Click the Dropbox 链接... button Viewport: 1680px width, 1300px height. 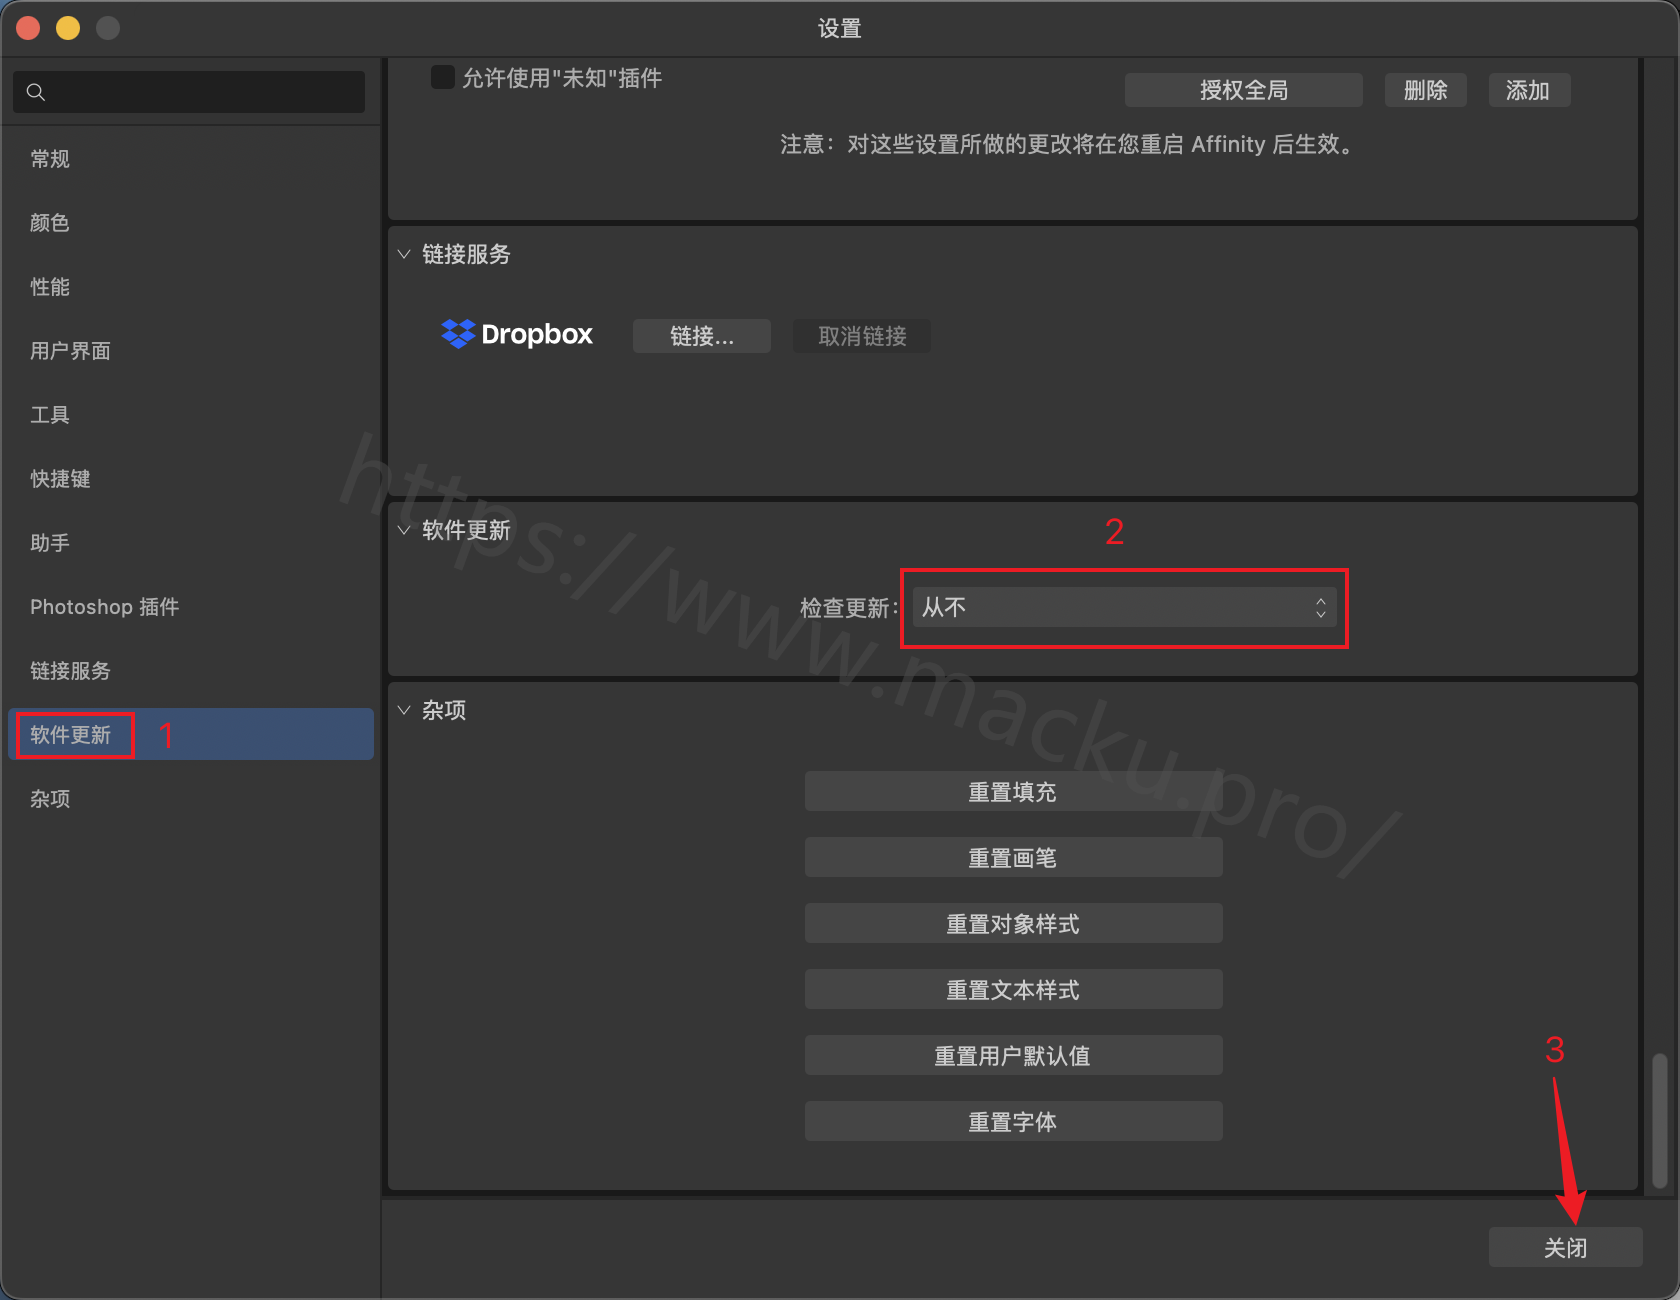(701, 336)
